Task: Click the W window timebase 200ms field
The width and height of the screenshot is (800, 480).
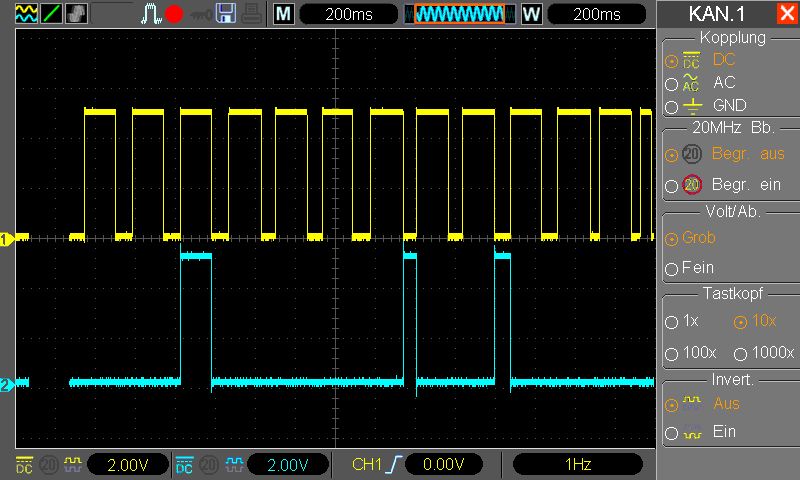Action: [x=597, y=14]
